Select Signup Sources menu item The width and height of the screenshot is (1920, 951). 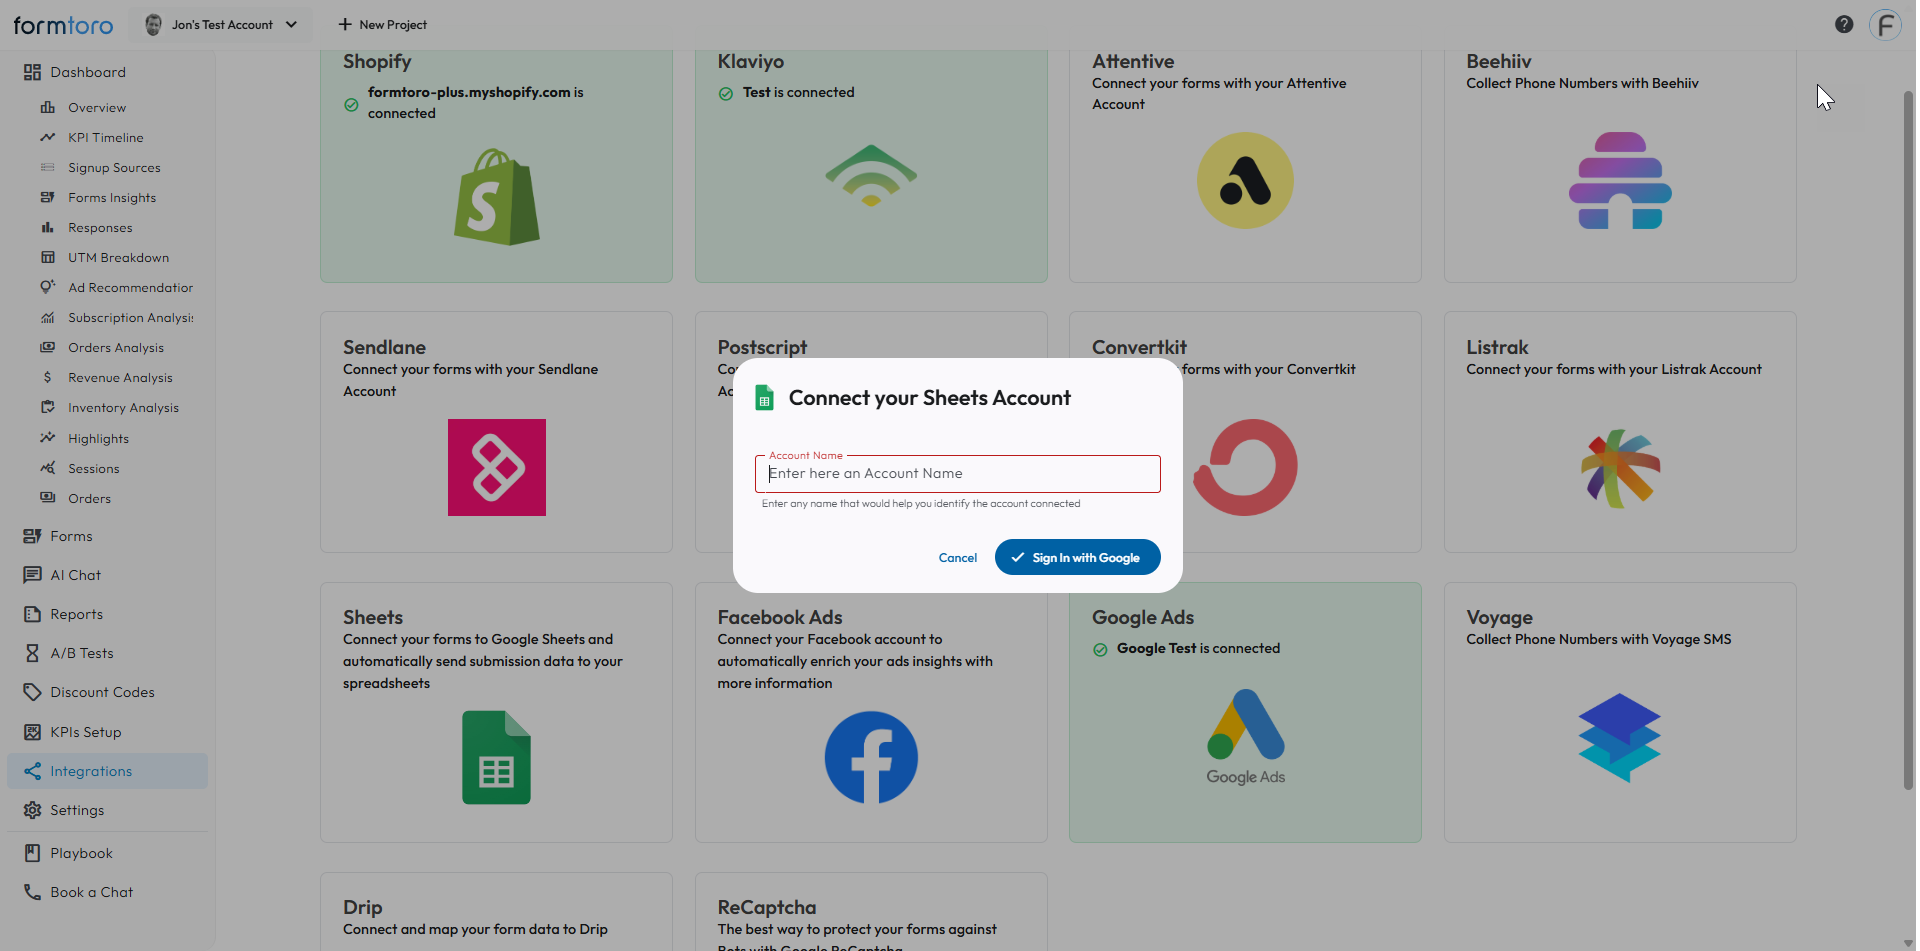tap(114, 168)
